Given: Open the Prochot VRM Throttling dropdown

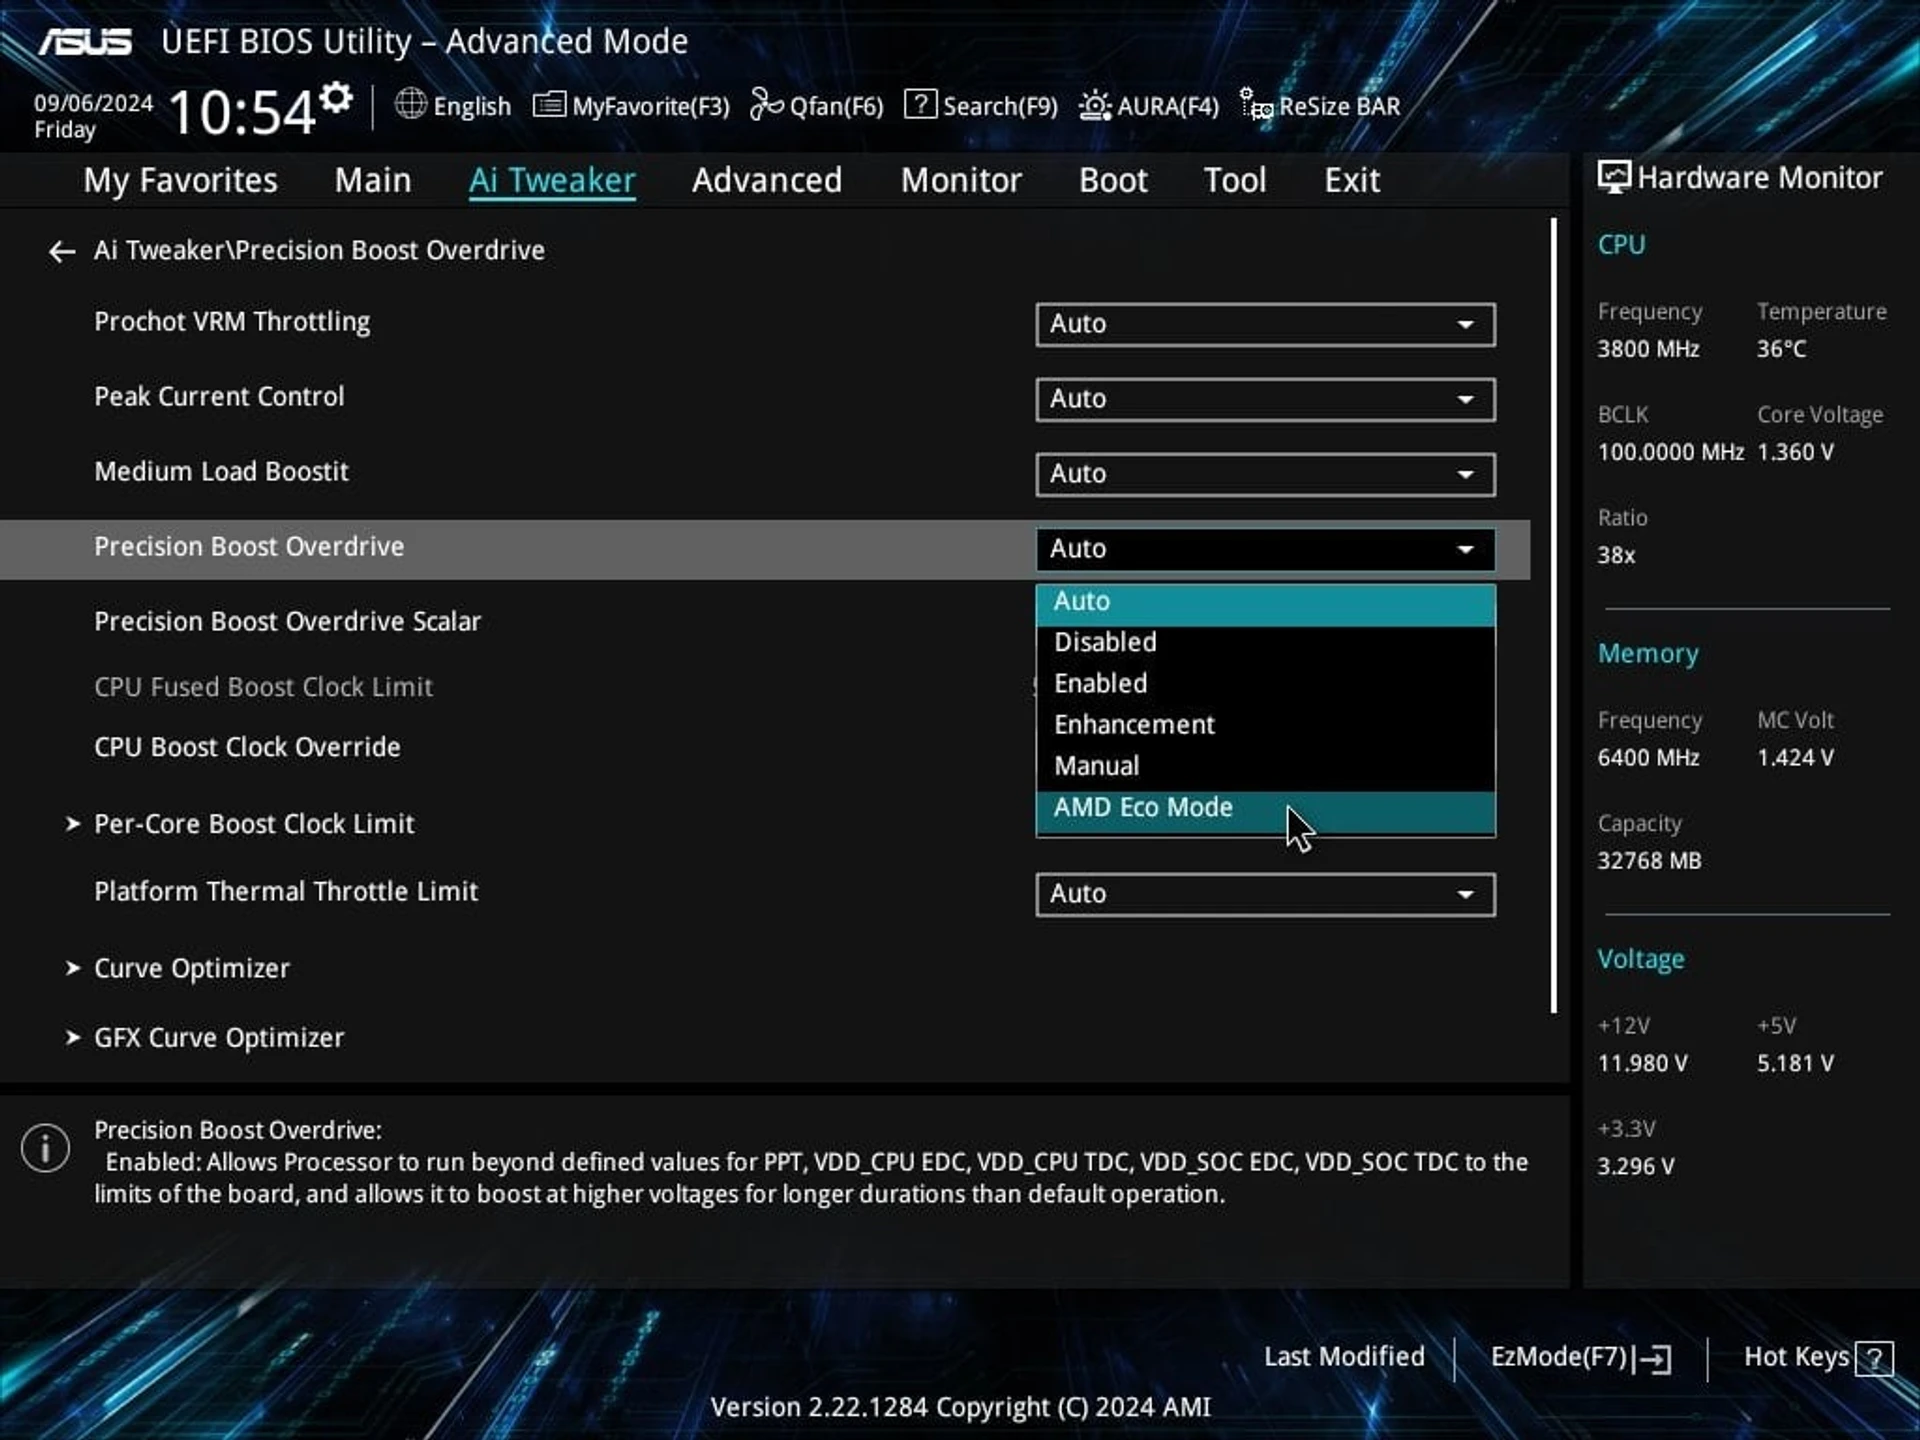Looking at the screenshot, I should 1265,324.
